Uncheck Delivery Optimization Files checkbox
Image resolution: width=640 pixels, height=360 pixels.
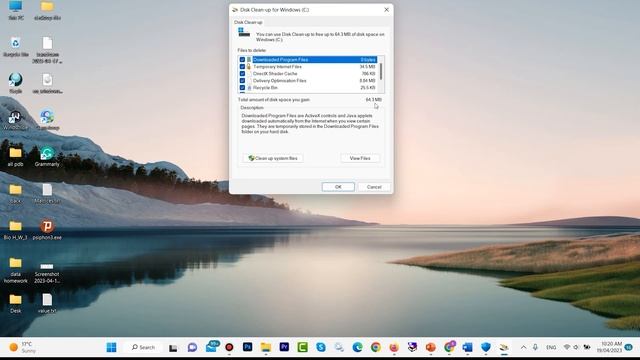click(242, 81)
